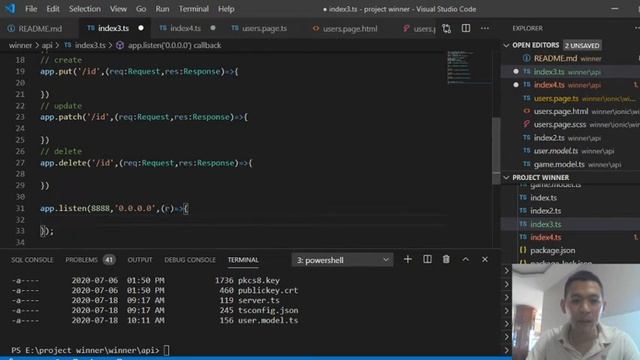The width and height of the screenshot is (640, 360).
Task: Open the Go menu
Action: [x=141, y=9]
